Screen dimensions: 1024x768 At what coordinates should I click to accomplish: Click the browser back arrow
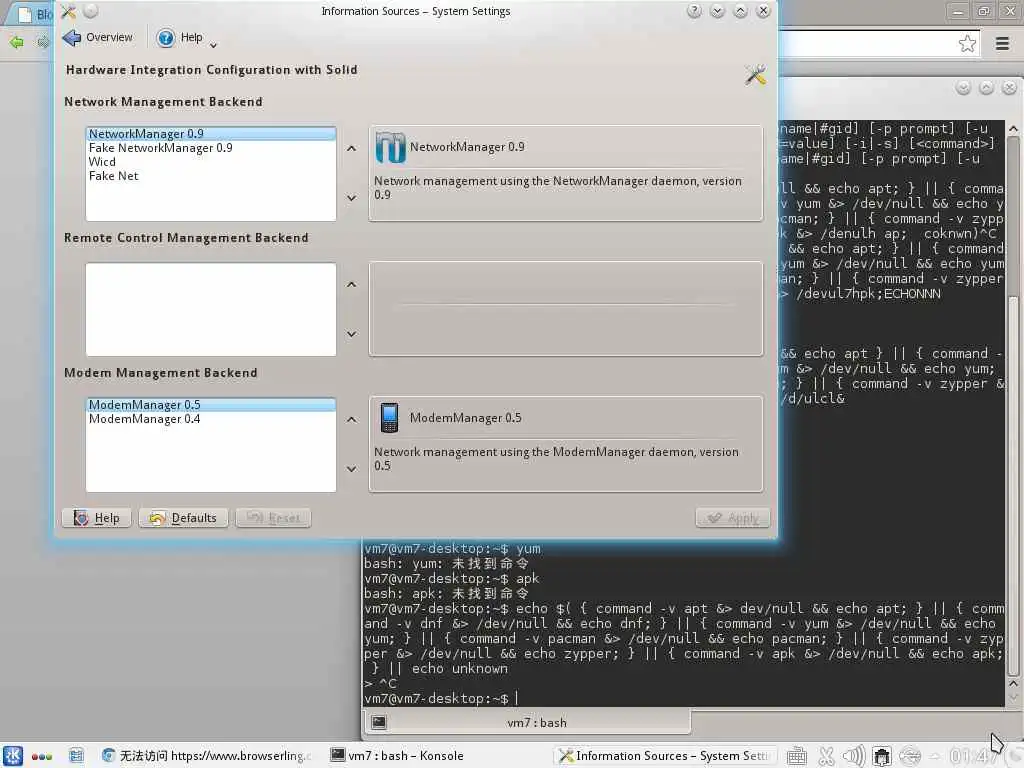16,42
